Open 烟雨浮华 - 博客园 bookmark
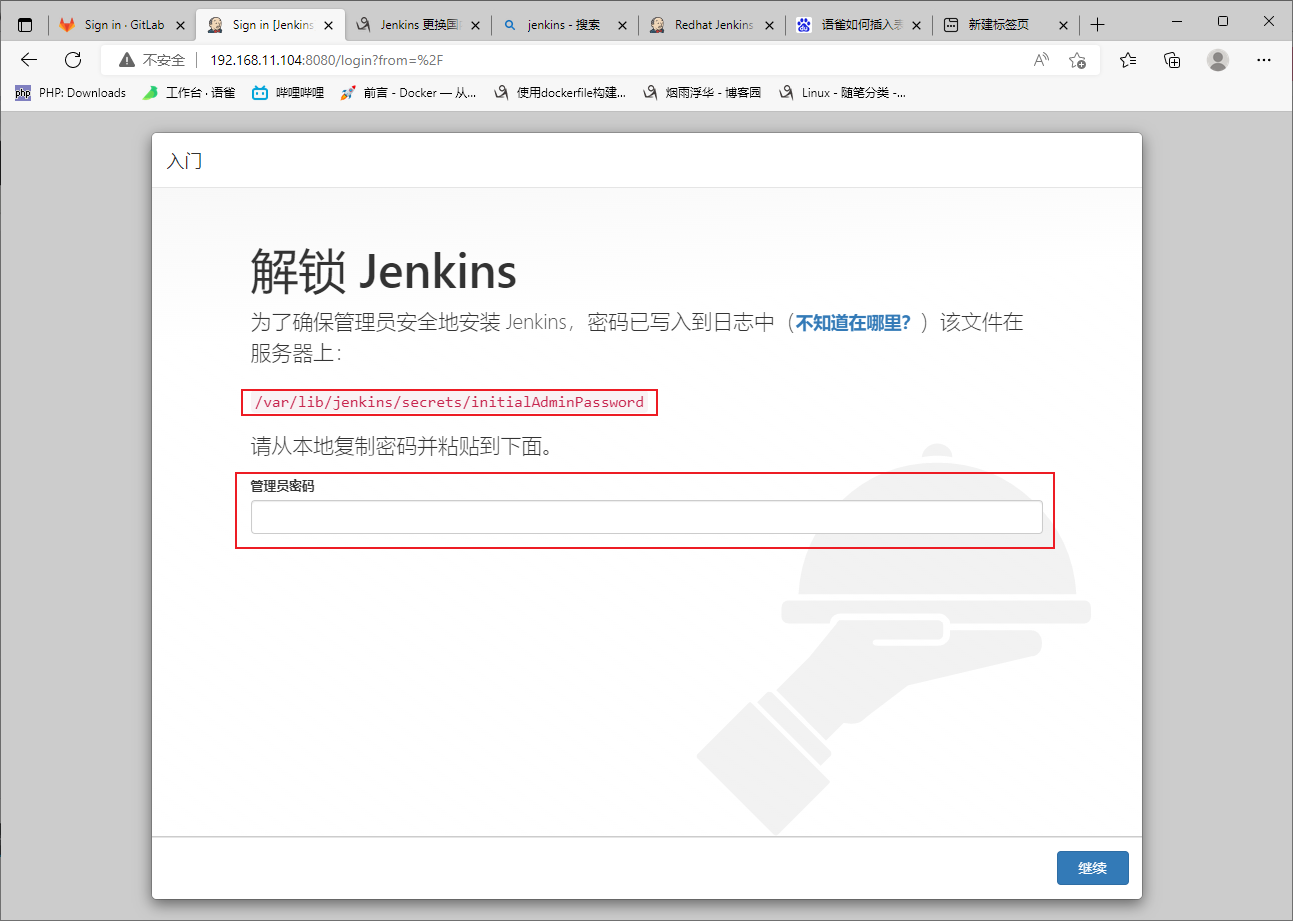This screenshot has height=921, width=1293. pos(701,93)
